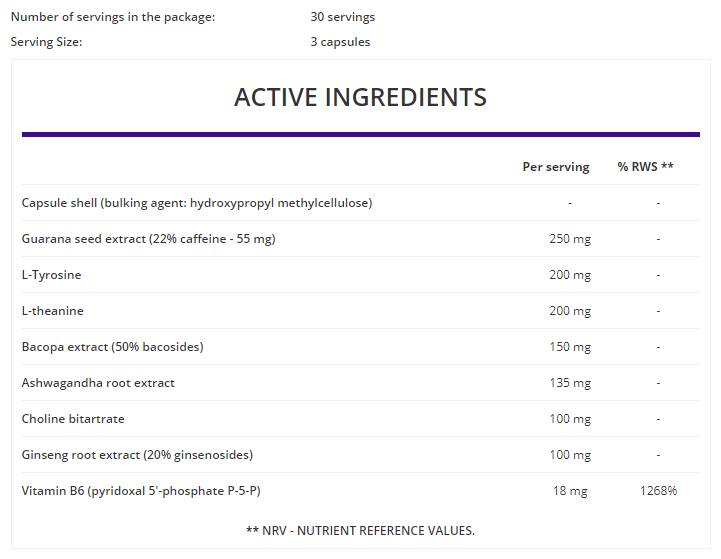Click the "3 capsules" serving size value
Image resolution: width=721 pixels, height=559 pixels.
(x=340, y=42)
